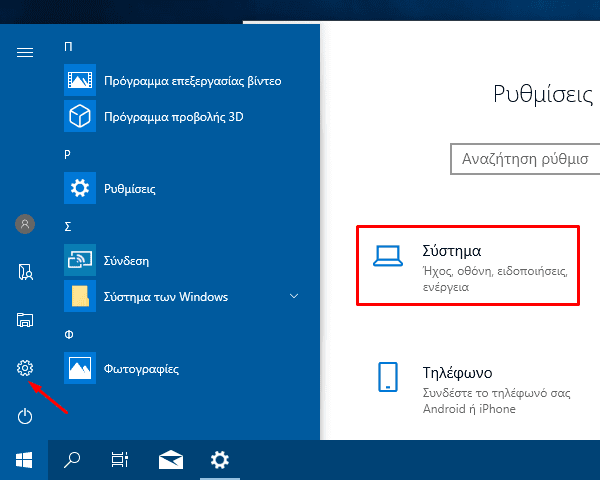The image size is (600, 480).
Task: Click the Ρυθμίσεις window heading
Action: point(543,94)
